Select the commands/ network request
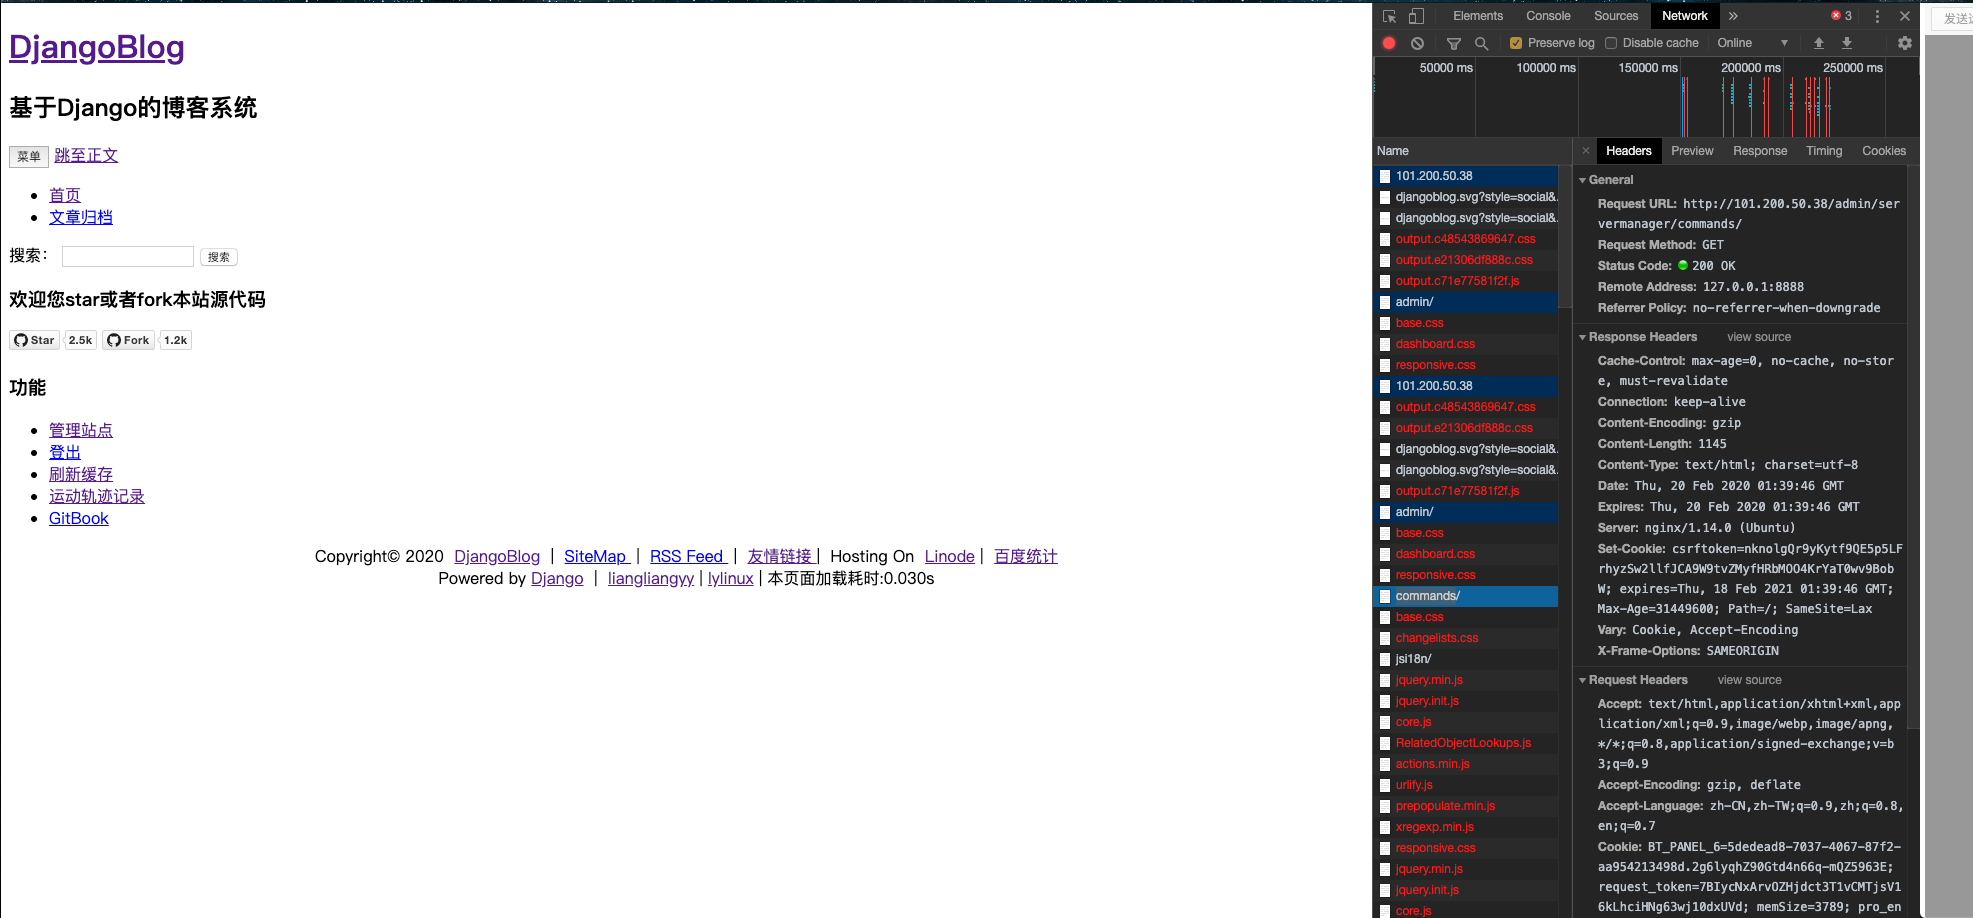Image resolution: width=1973 pixels, height=918 pixels. [1466, 596]
